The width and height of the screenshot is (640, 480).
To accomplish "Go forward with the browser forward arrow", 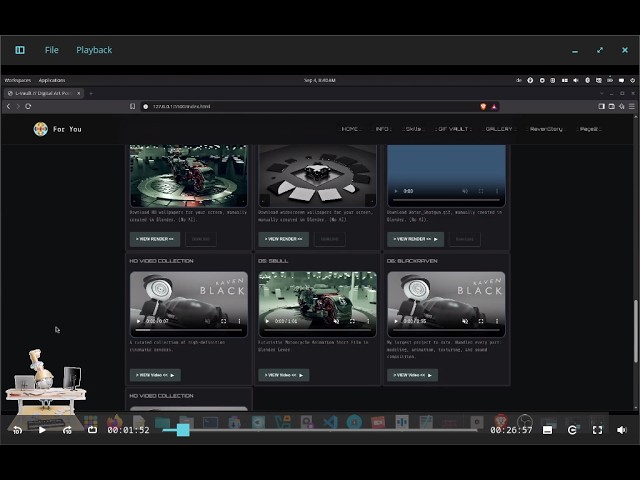I will (18, 107).
